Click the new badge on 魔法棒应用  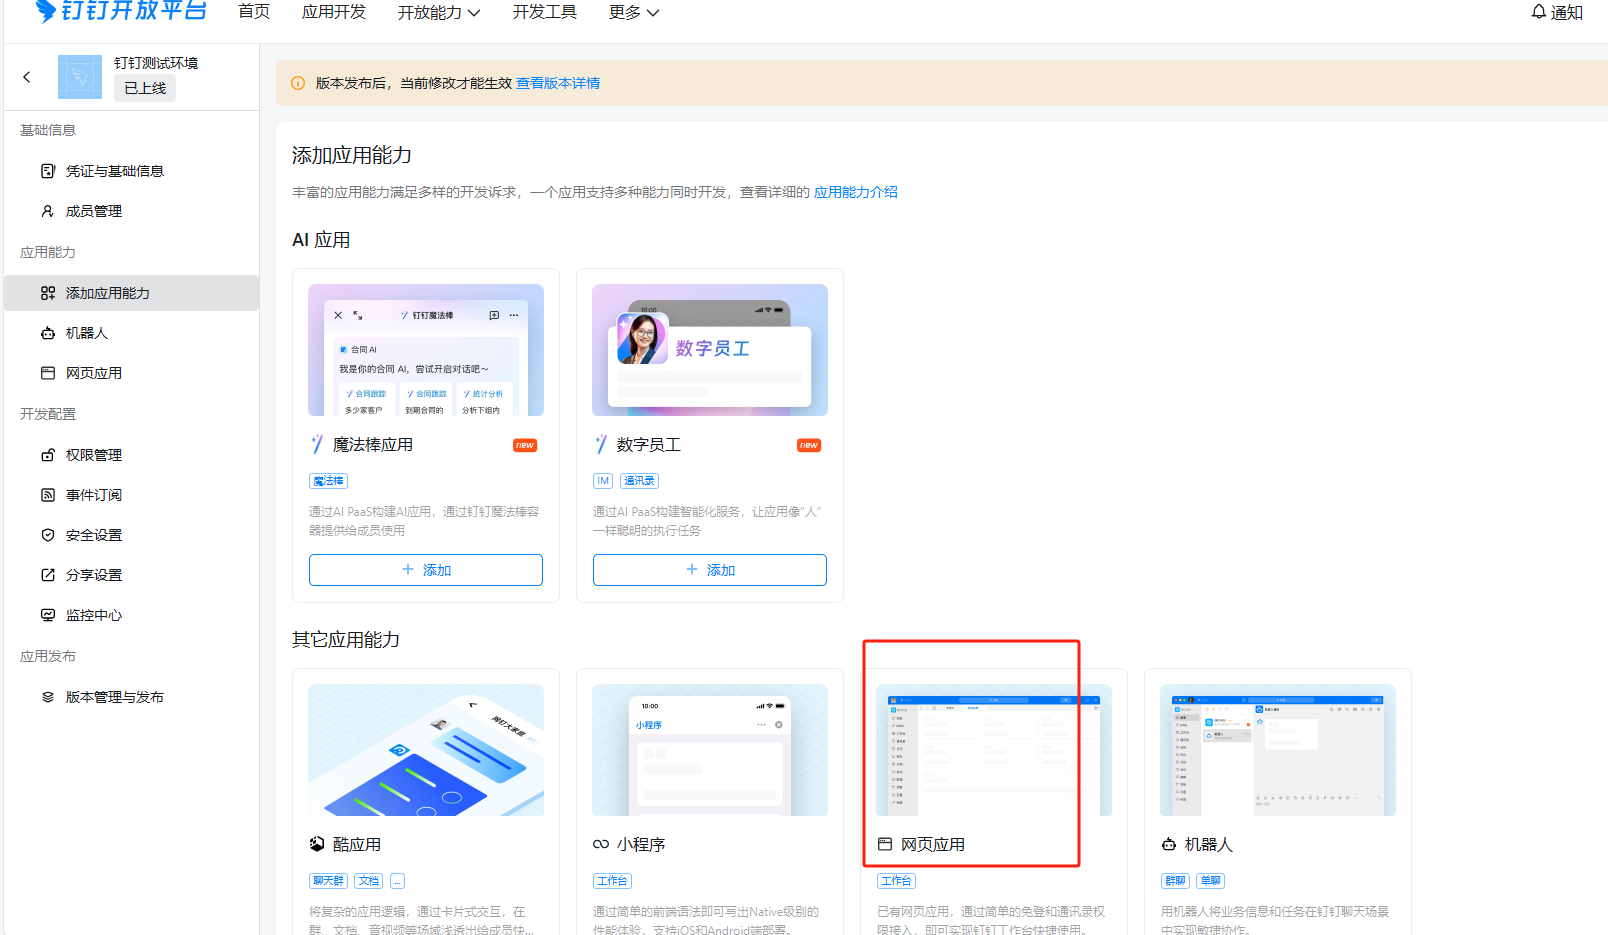click(525, 445)
